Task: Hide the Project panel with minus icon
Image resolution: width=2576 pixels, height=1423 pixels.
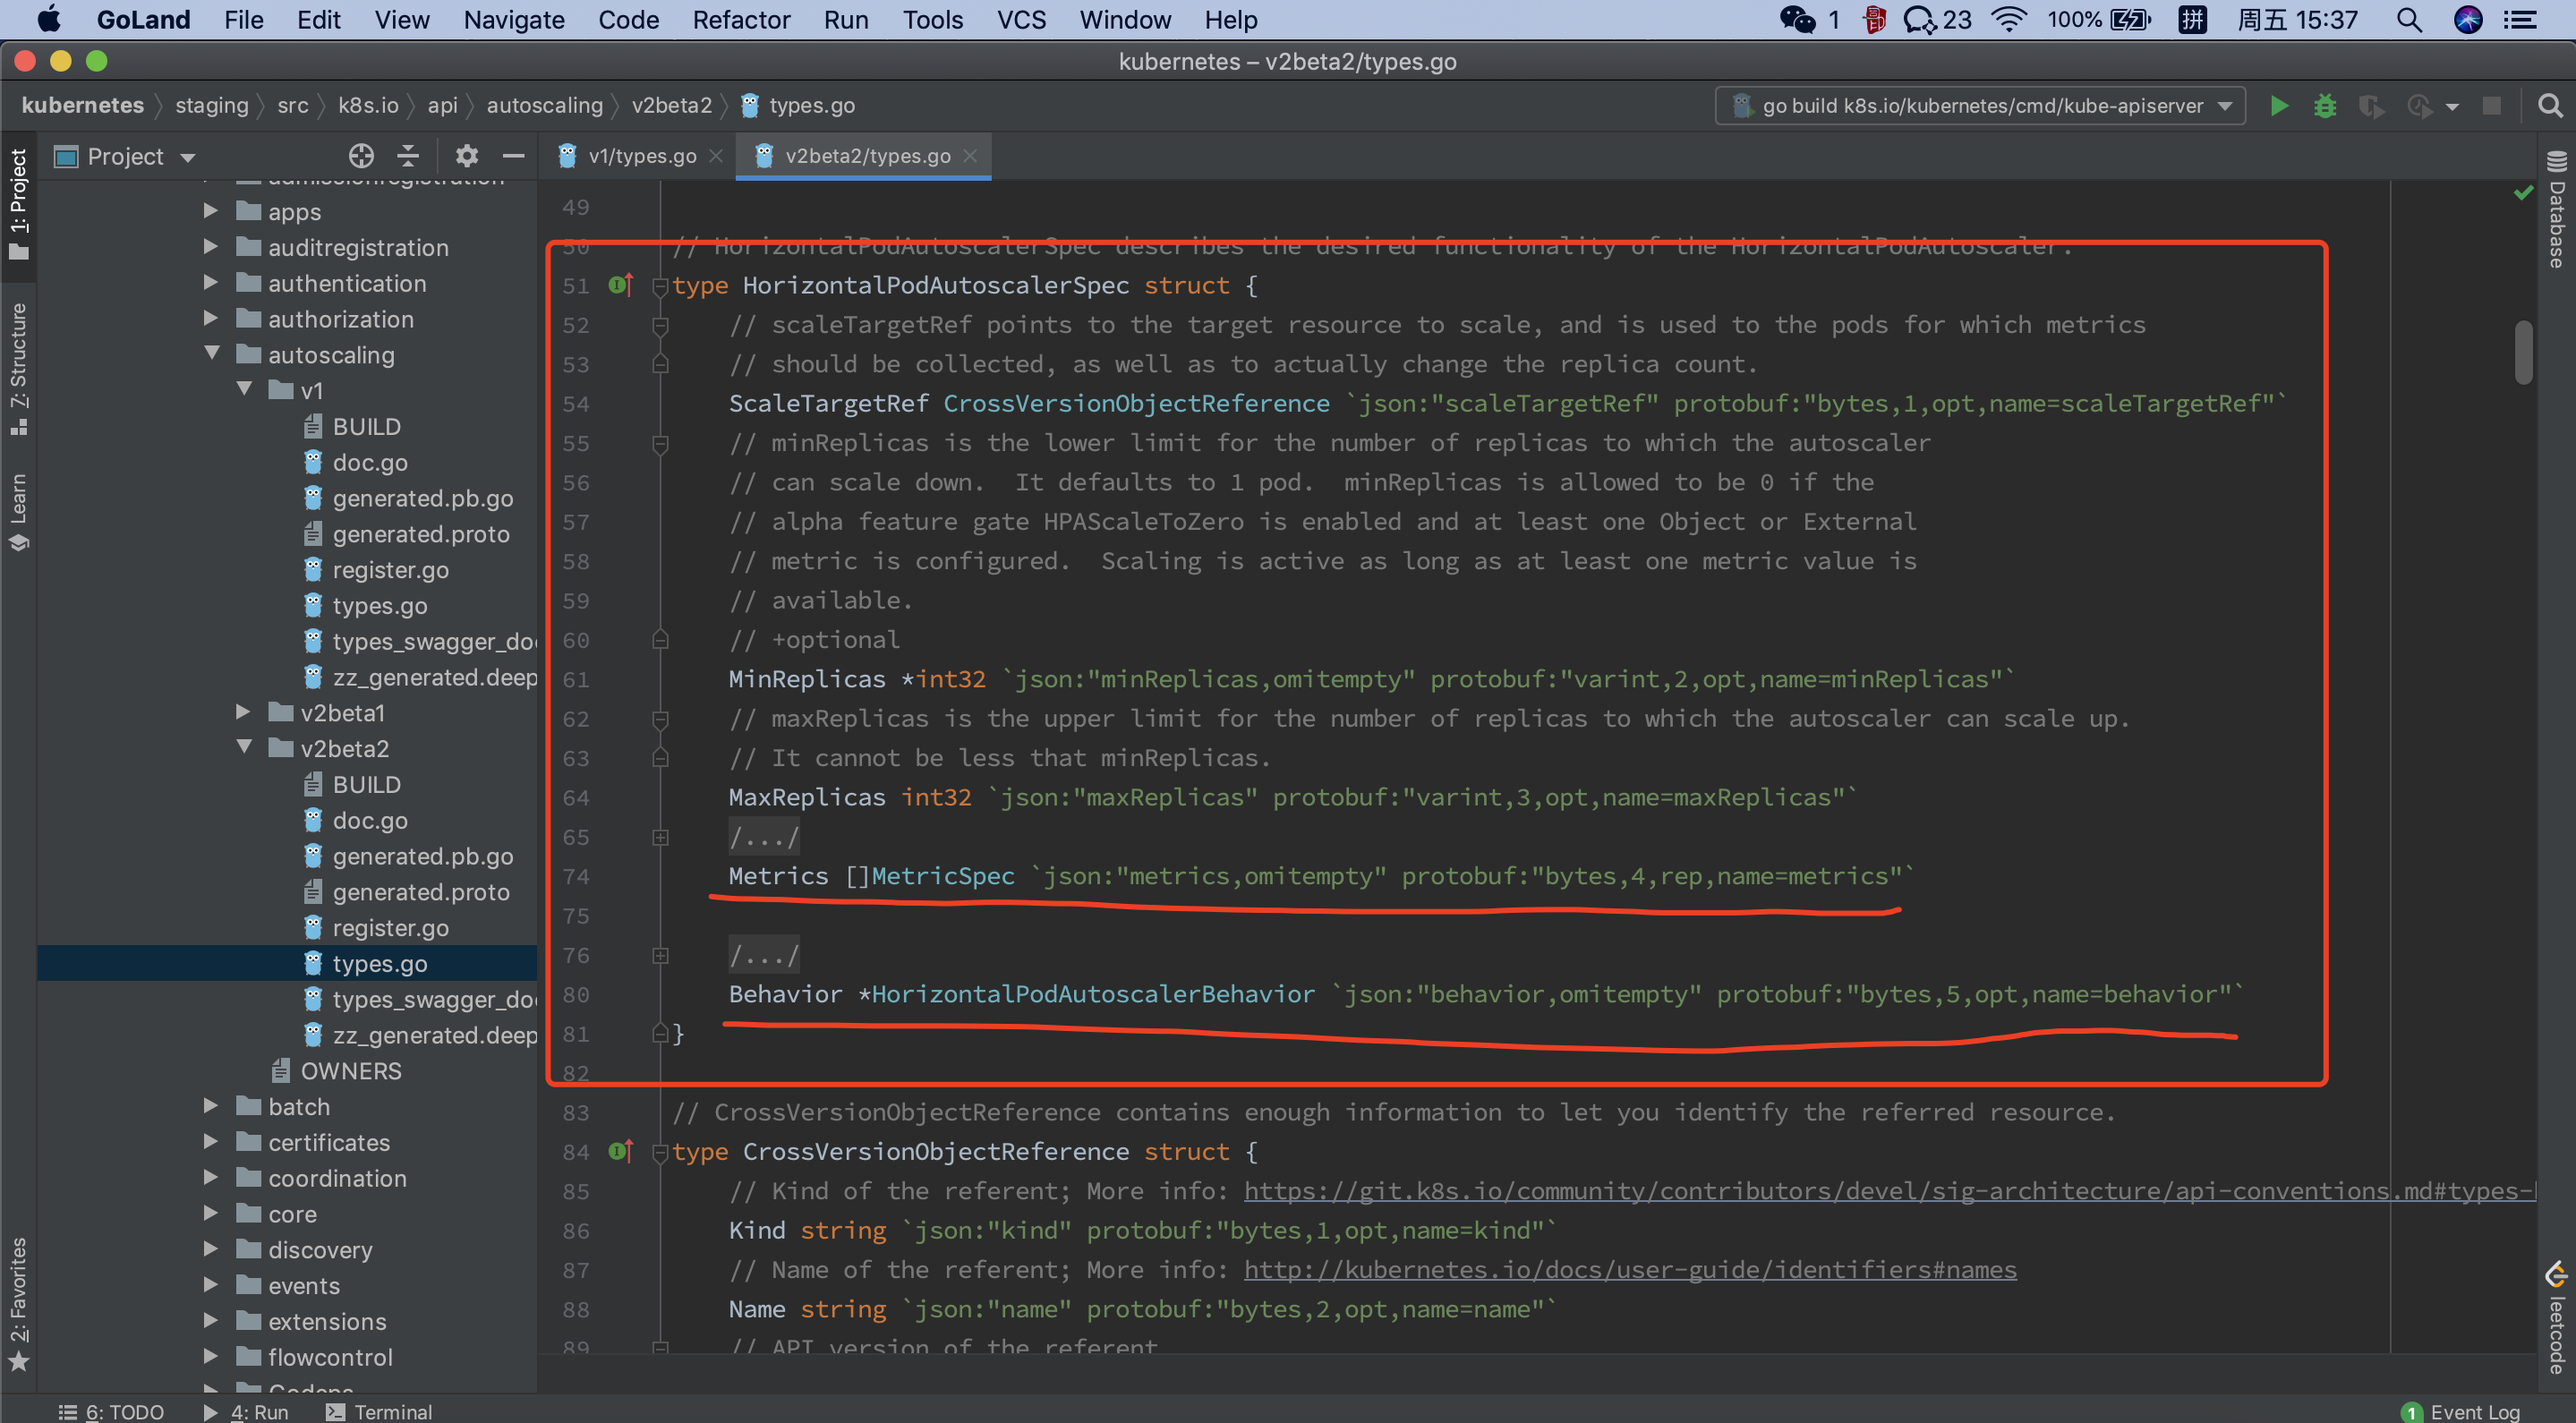Action: tap(513, 156)
